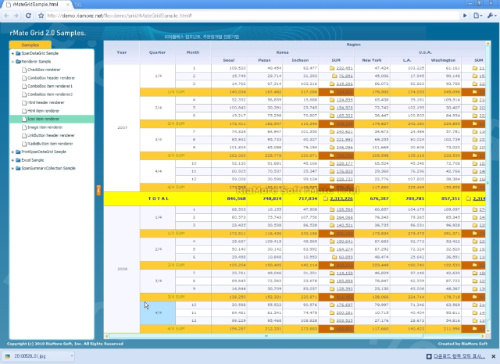Viewport: 500px width, 364px height.
Task: Click the folder icon beside SpanDataGrid Sample
Action: 18,53
